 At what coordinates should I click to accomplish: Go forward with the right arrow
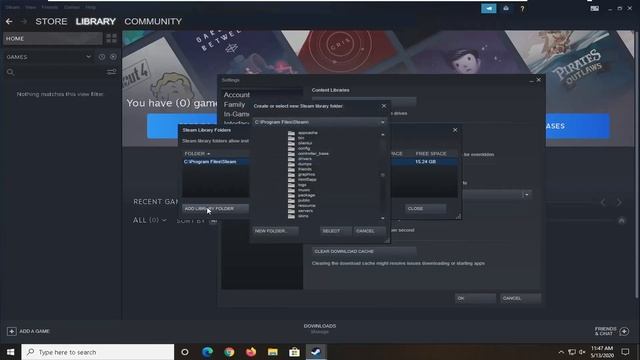point(24,21)
